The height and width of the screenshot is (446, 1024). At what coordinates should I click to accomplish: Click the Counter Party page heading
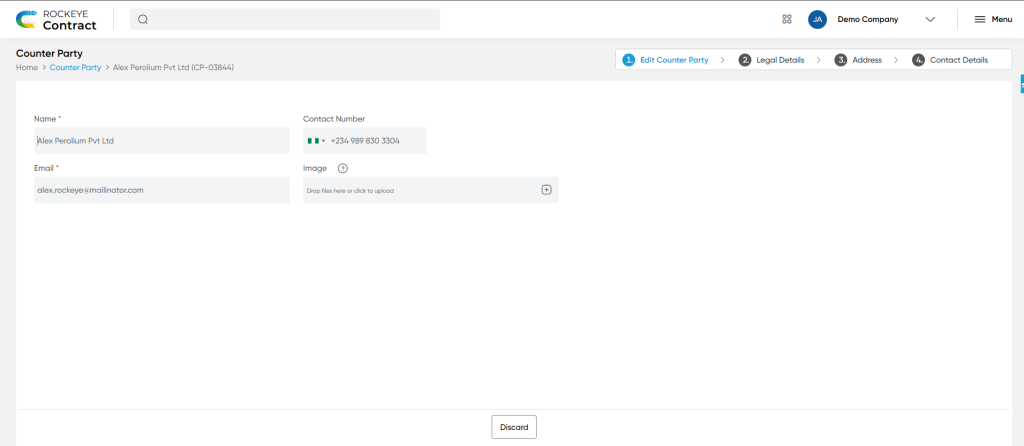[49, 54]
